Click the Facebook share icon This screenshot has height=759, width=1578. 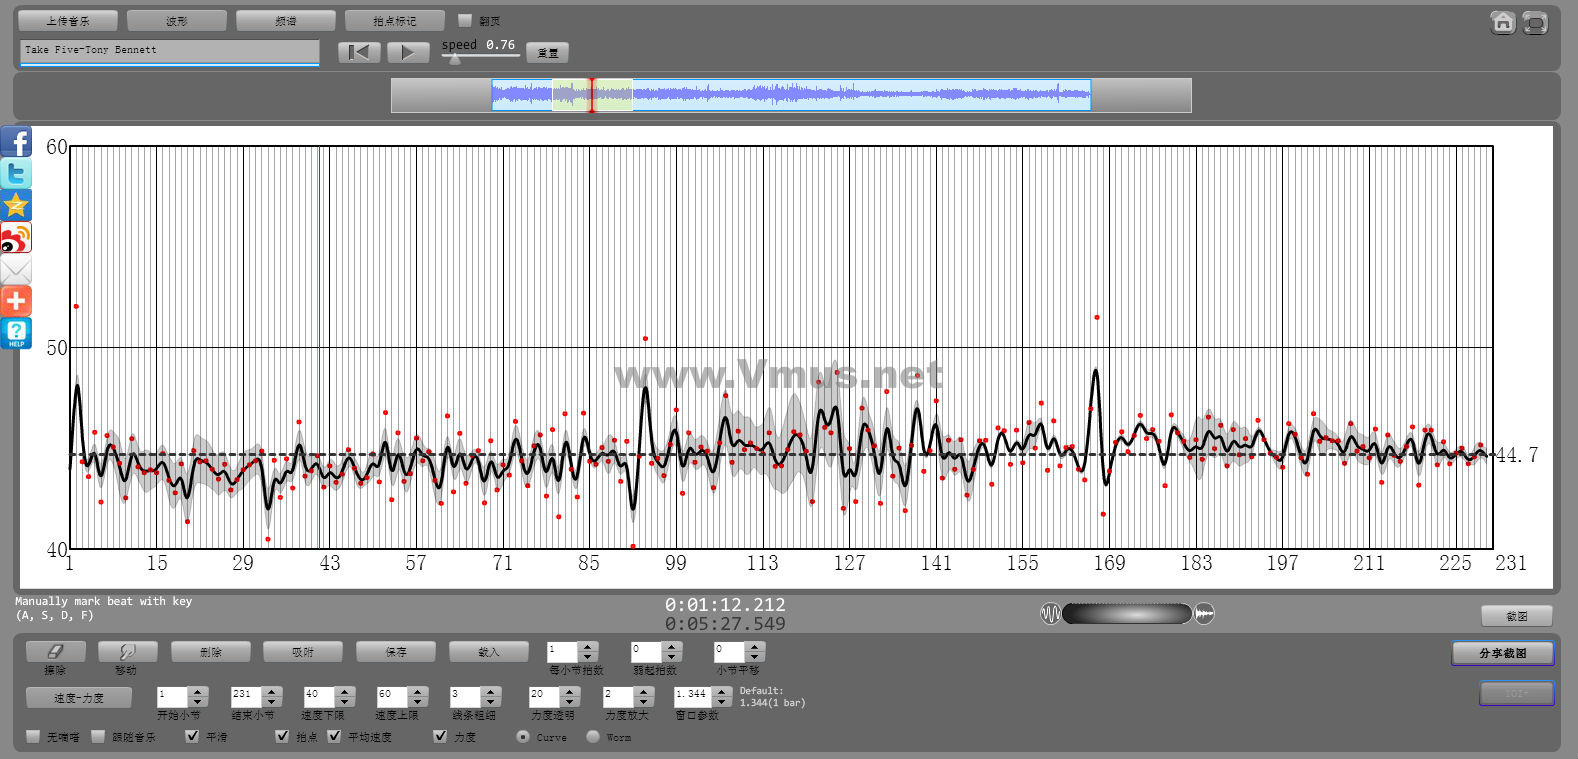pos(16,141)
